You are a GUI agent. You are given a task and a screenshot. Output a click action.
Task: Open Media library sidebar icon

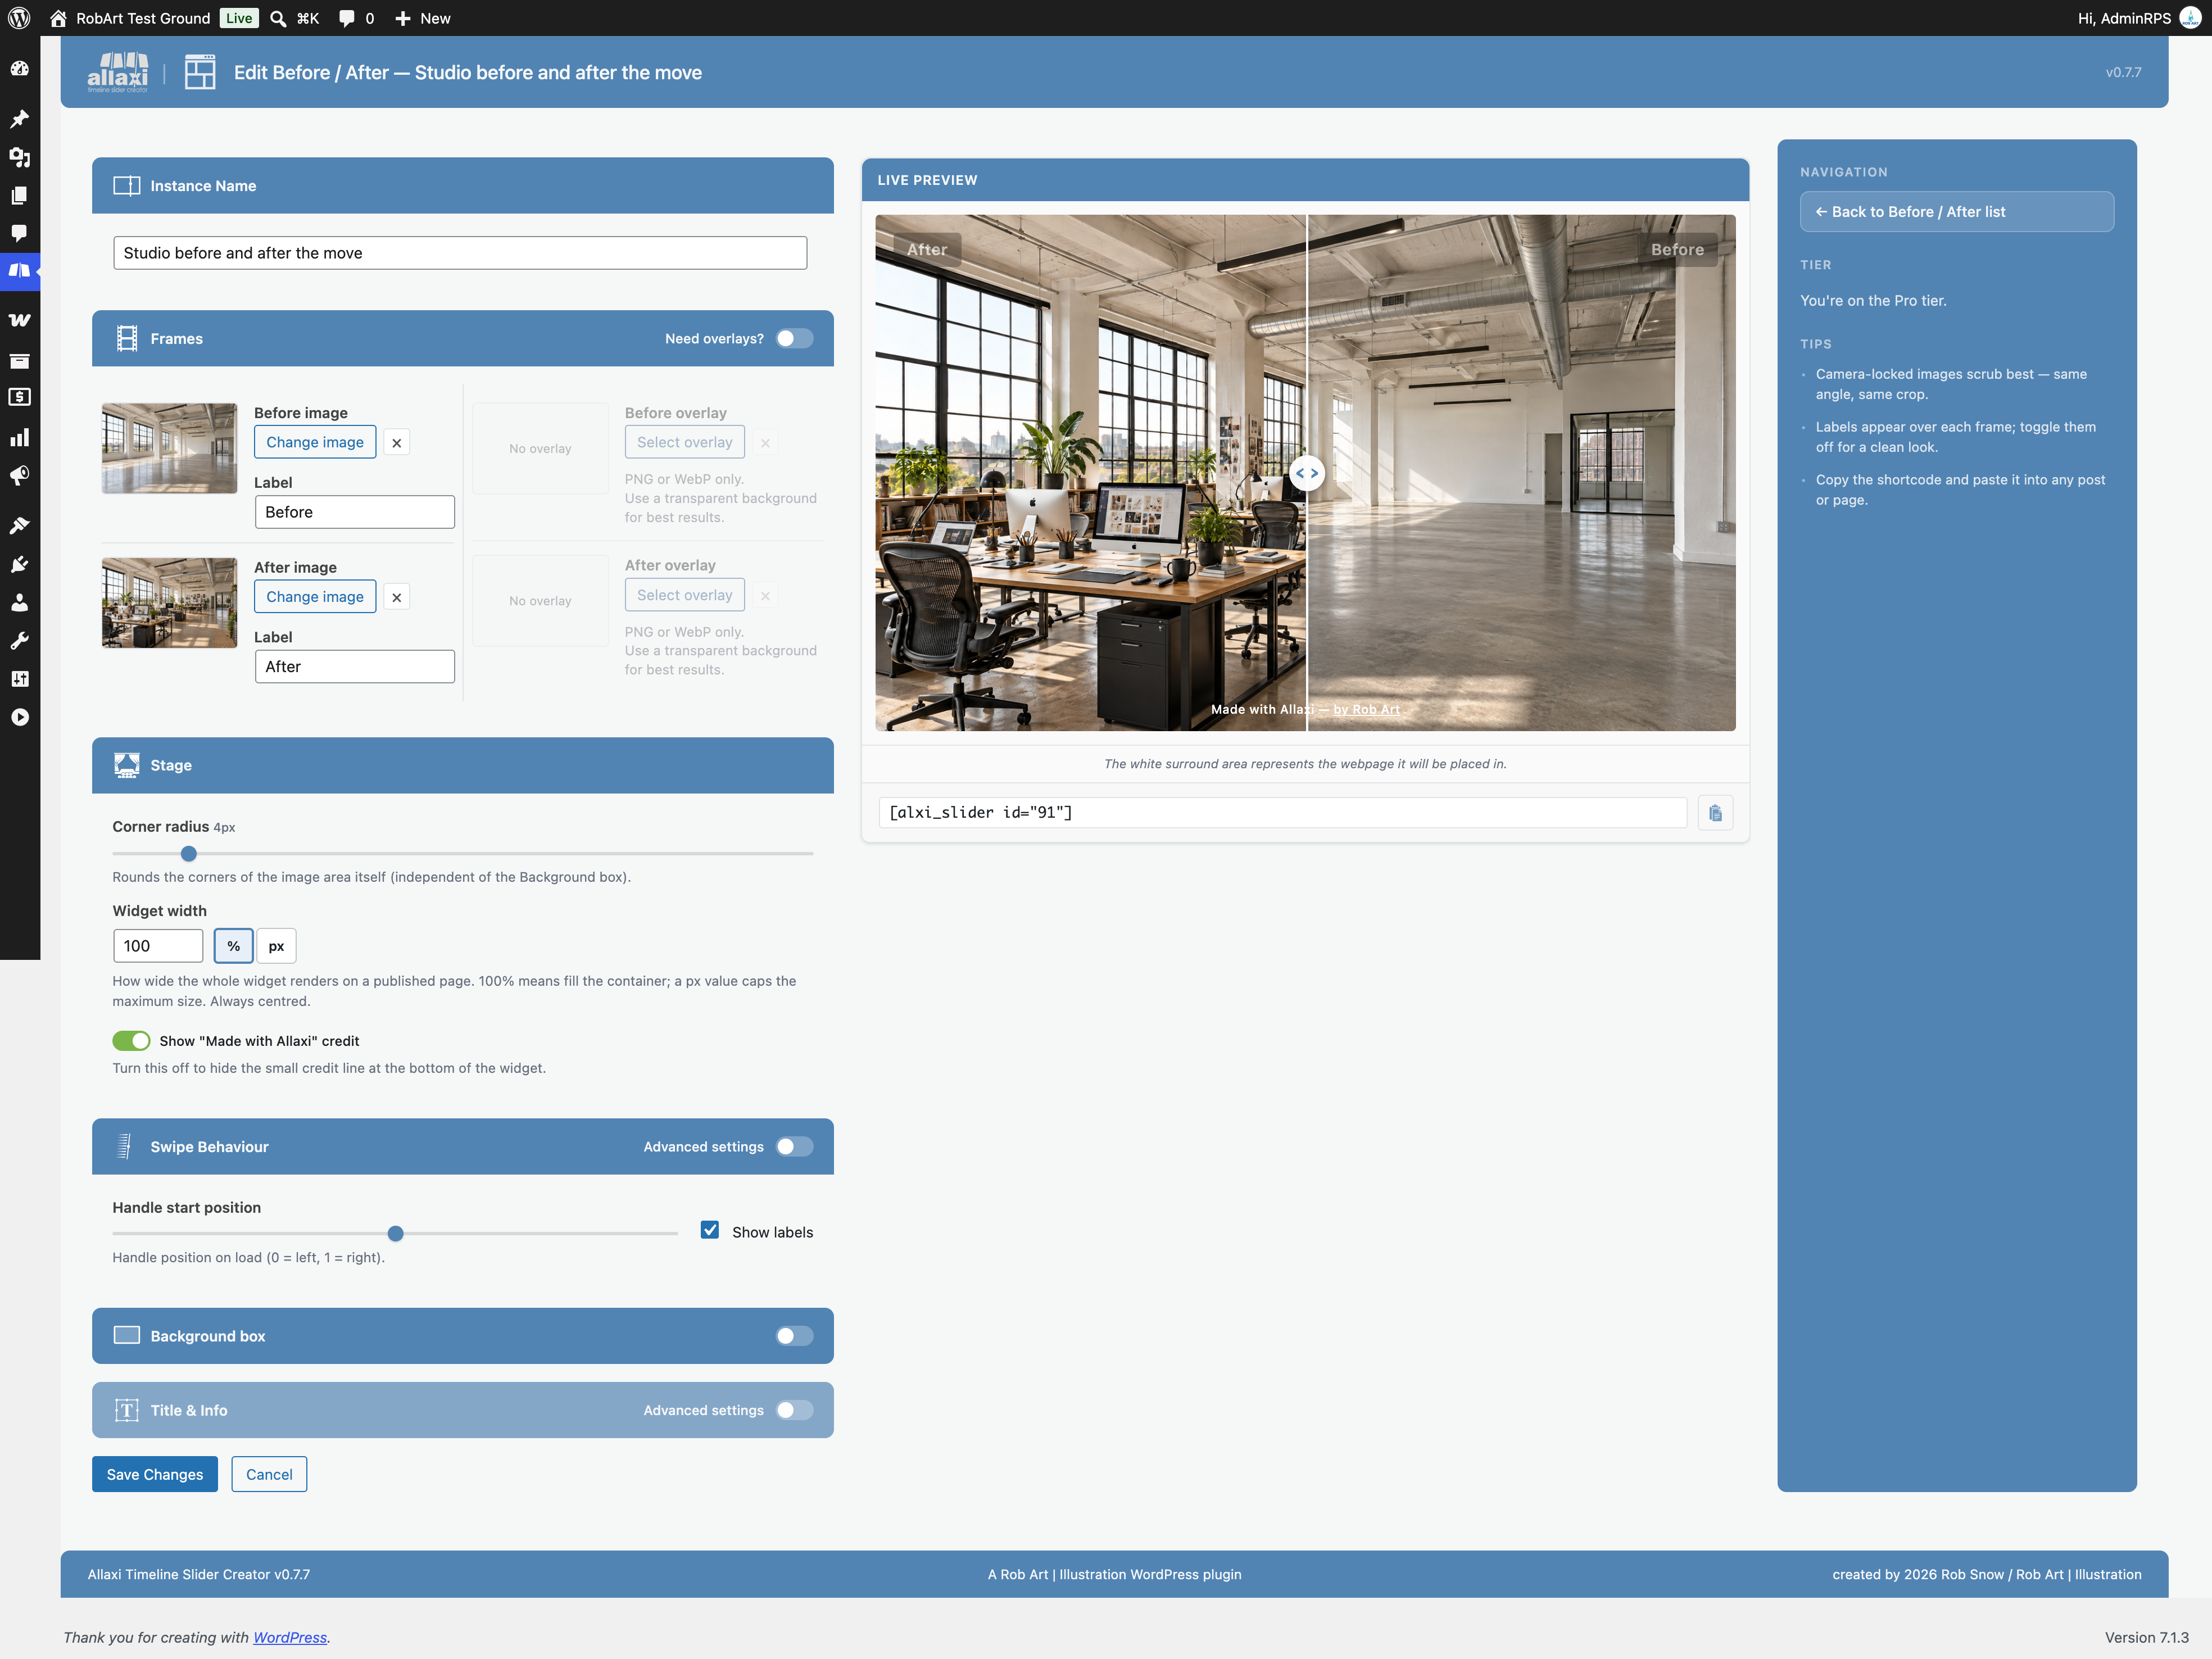19,157
